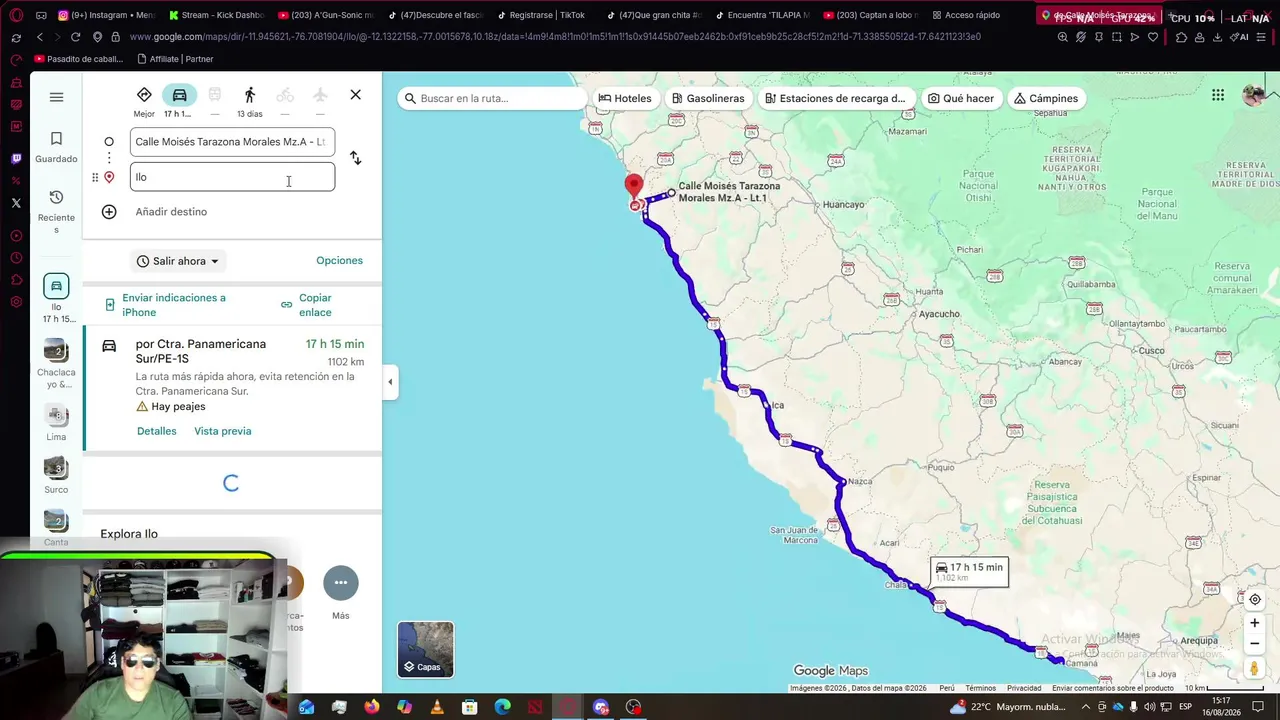Close the directions panel

(x=355, y=95)
